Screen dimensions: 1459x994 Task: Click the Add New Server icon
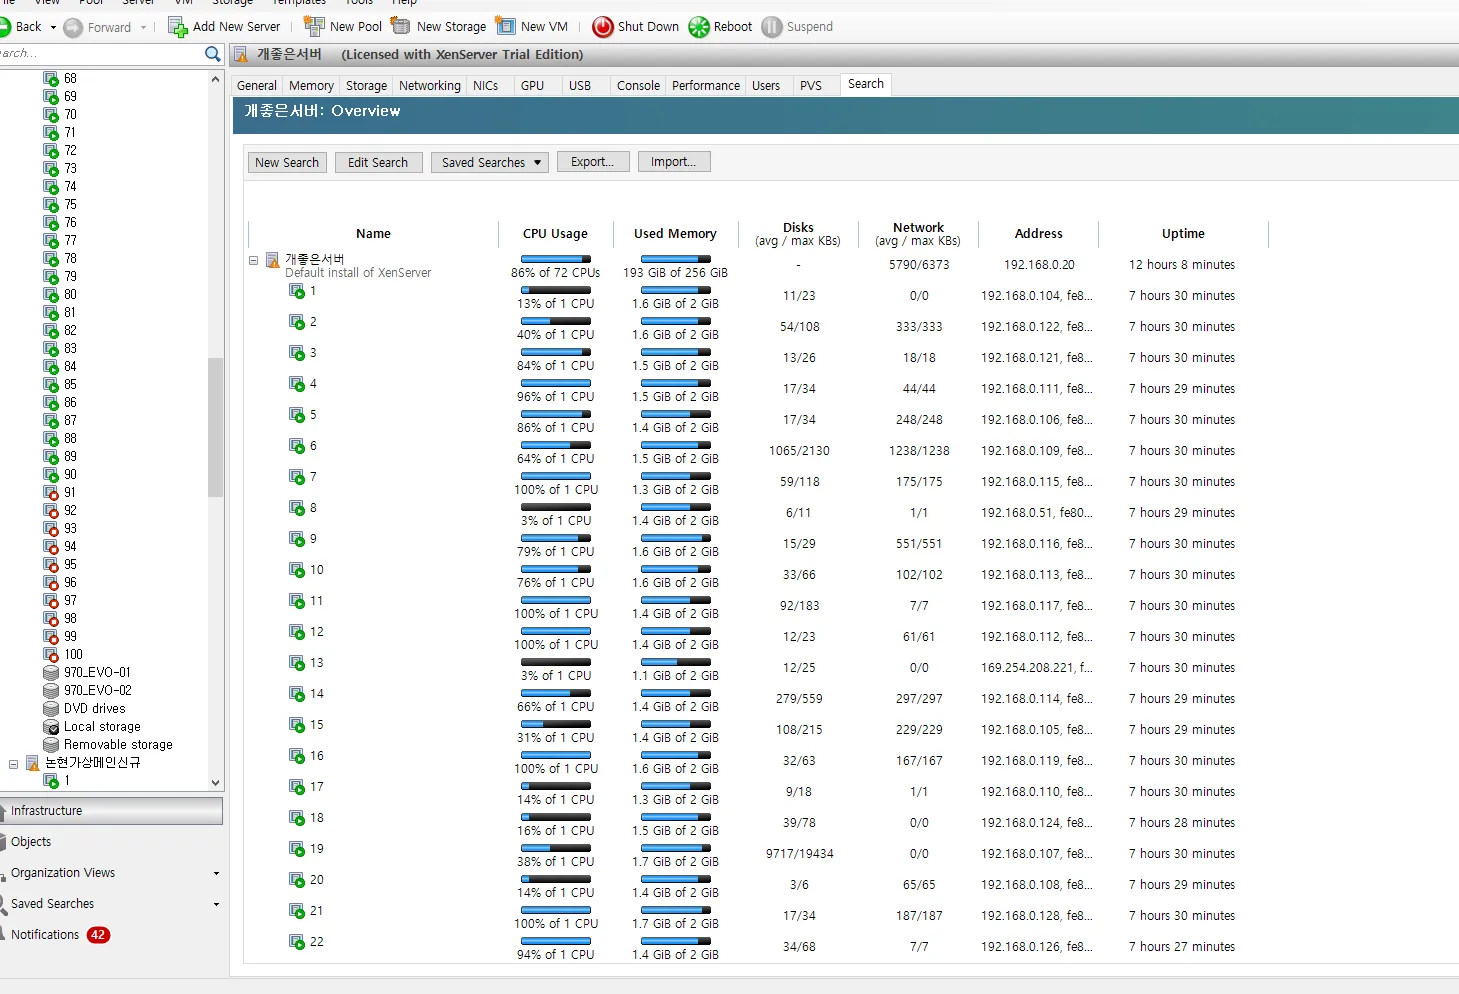(177, 27)
